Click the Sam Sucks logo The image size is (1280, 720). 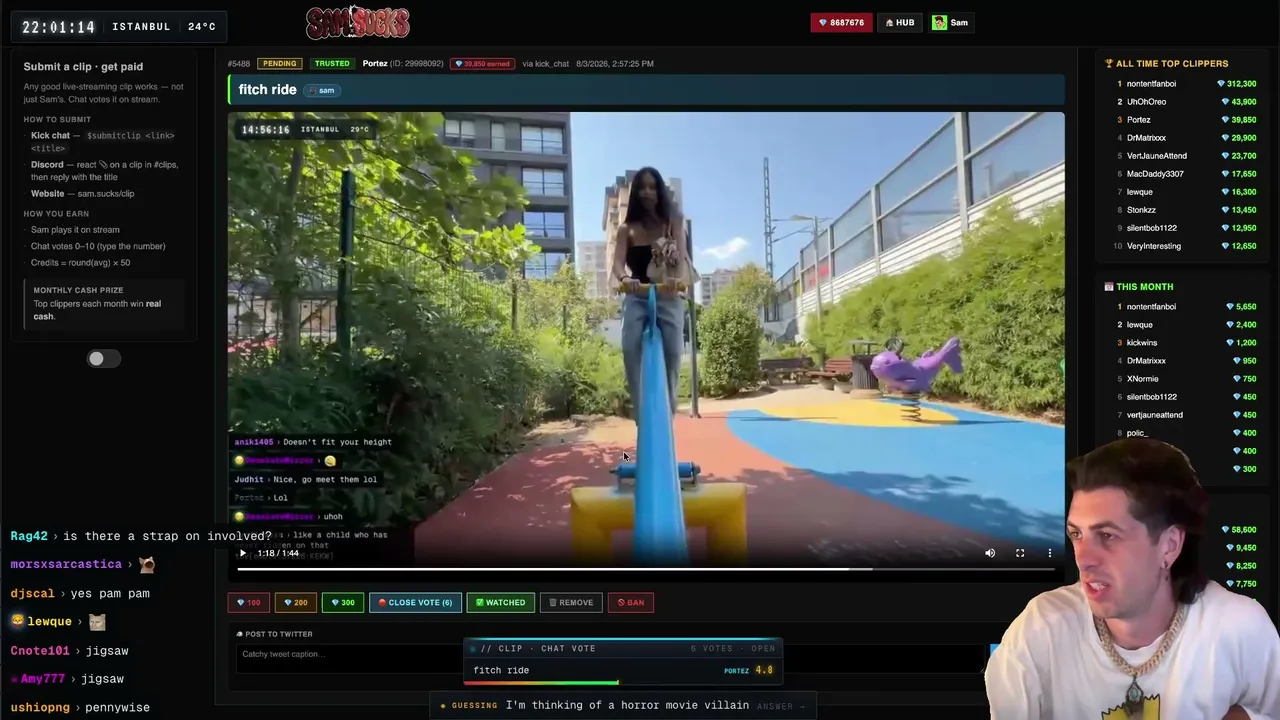[358, 22]
